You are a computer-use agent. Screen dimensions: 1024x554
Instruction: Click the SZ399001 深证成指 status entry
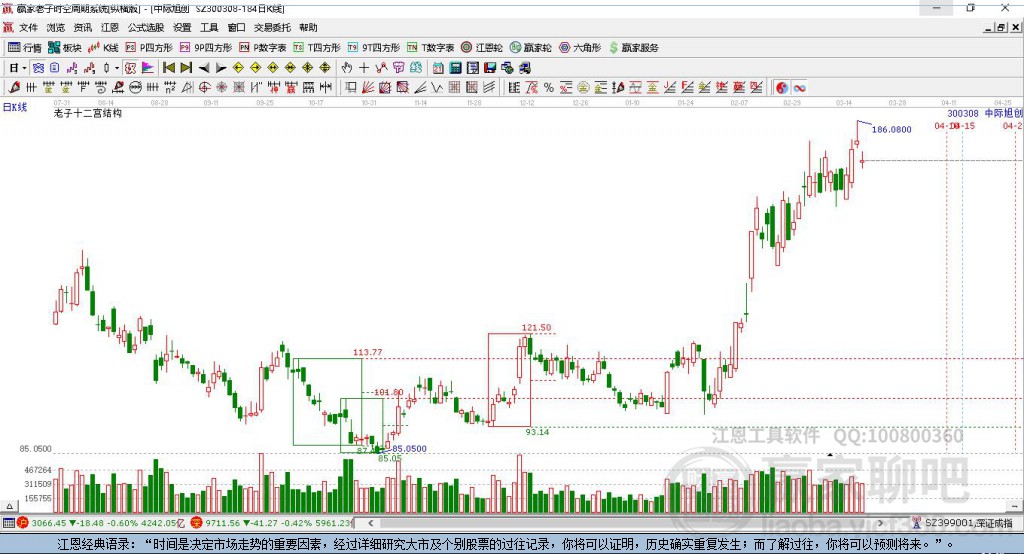[x=963, y=523]
